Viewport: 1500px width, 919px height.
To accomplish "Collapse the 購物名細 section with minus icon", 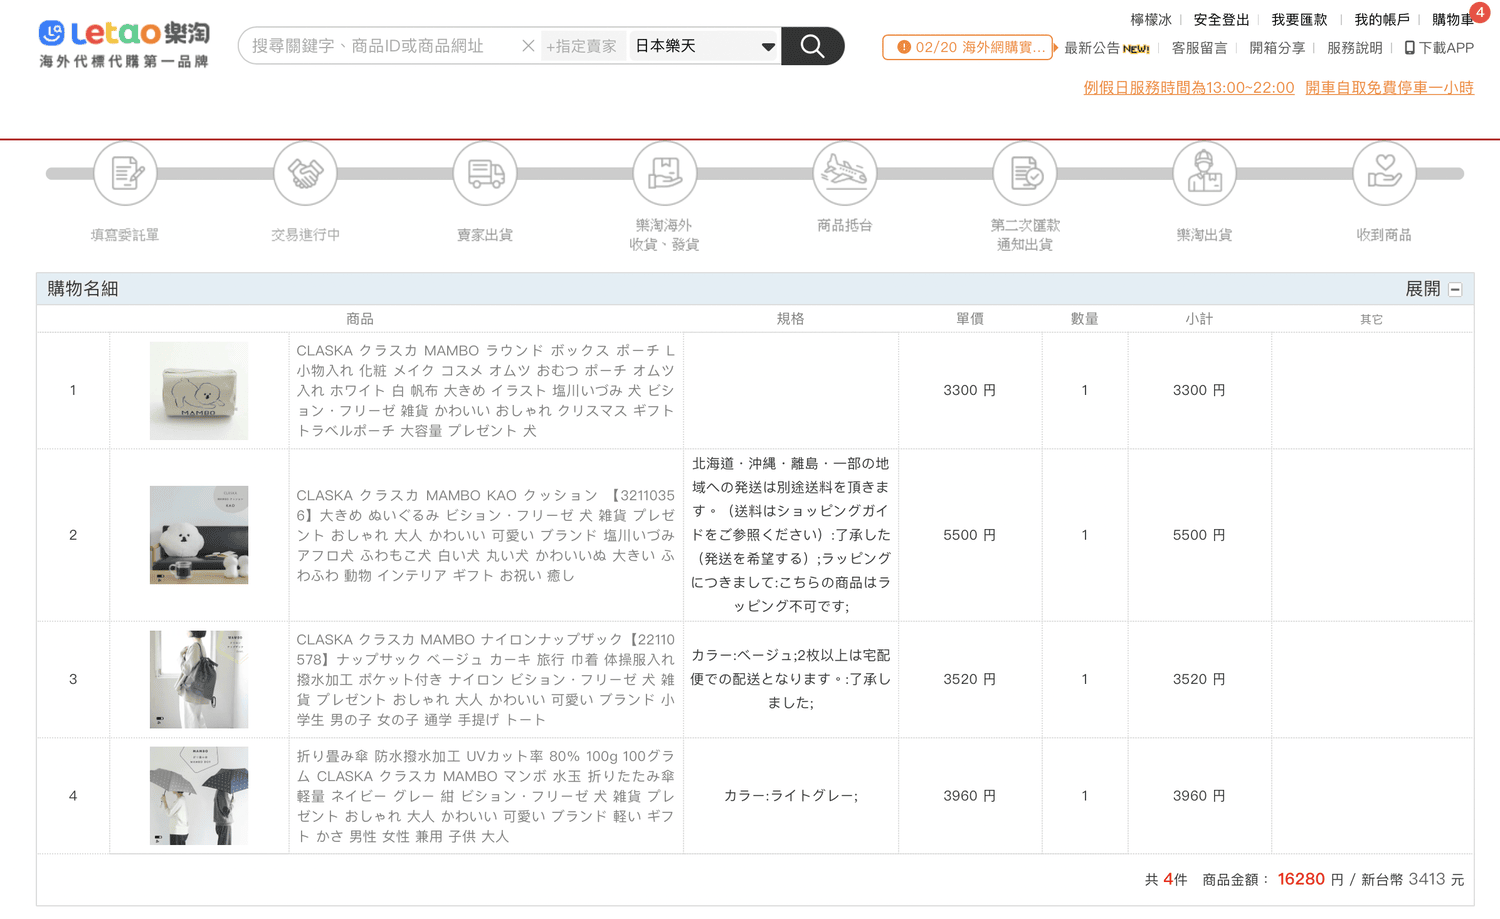I will 1456,290.
